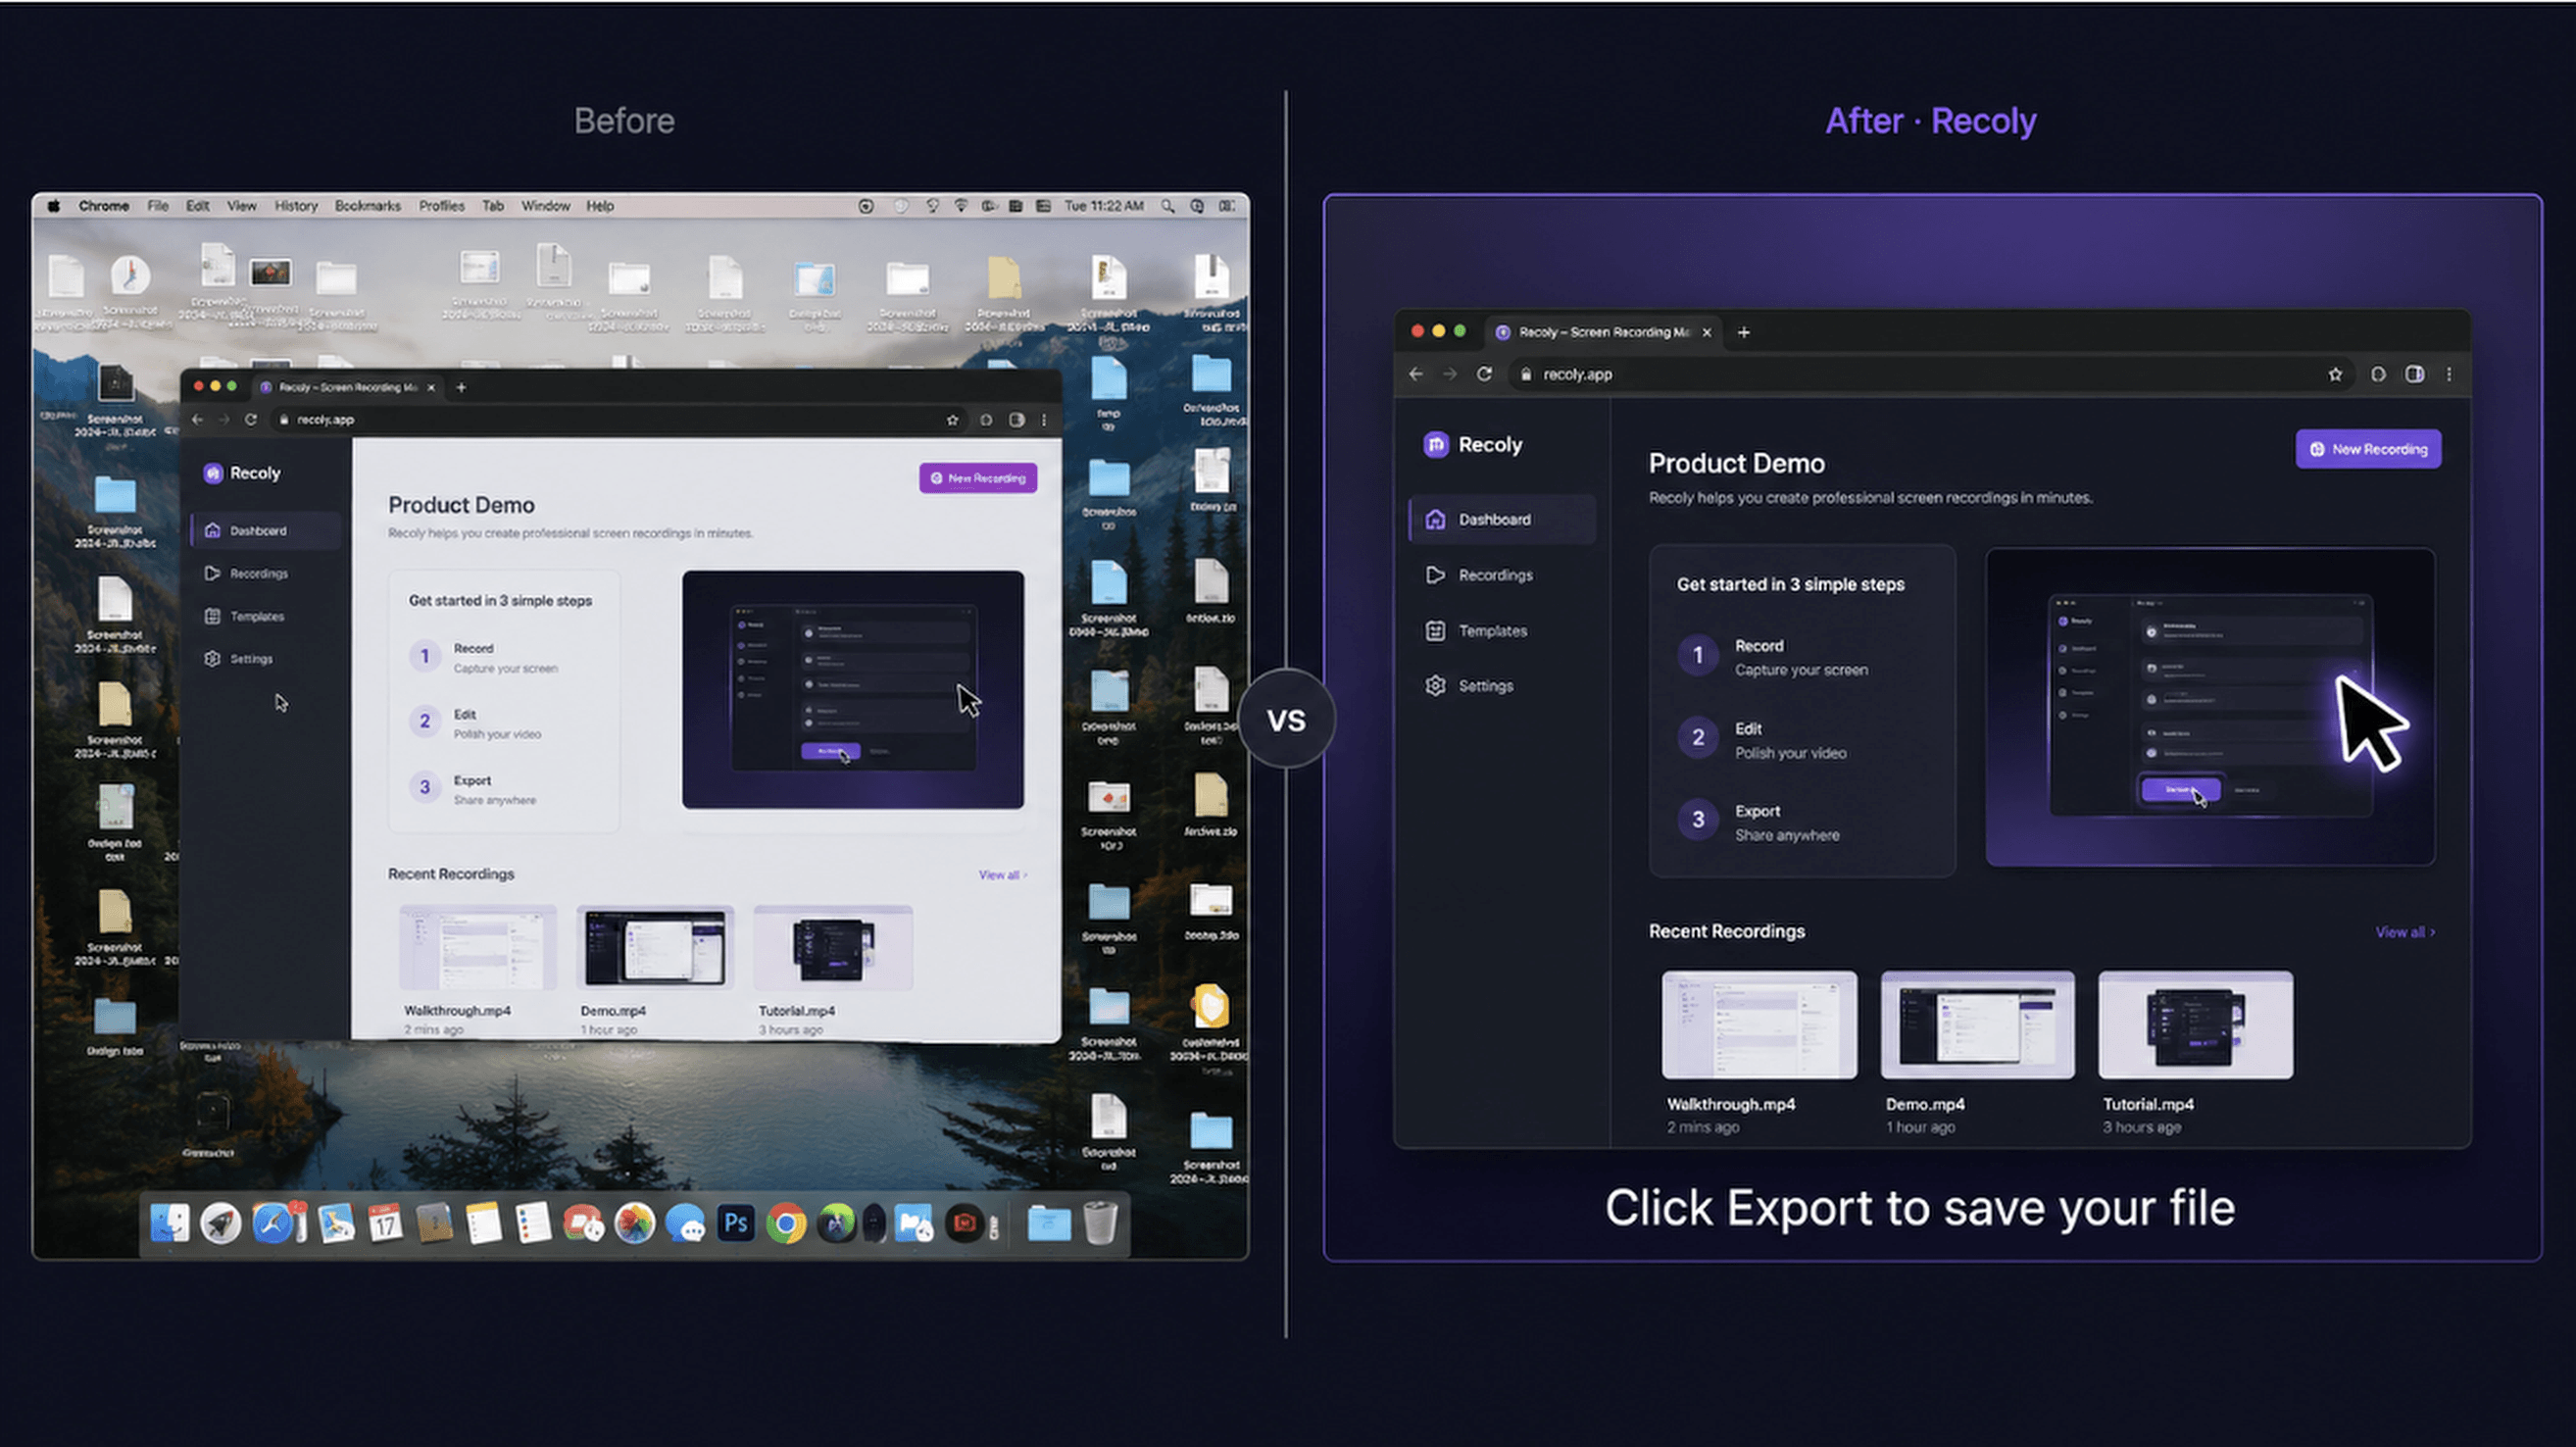This screenshot has width=2576, height=1447.
Task: Select the Recoly – Screen Recording tab, After panel
Action: [x=1604, y=332]
